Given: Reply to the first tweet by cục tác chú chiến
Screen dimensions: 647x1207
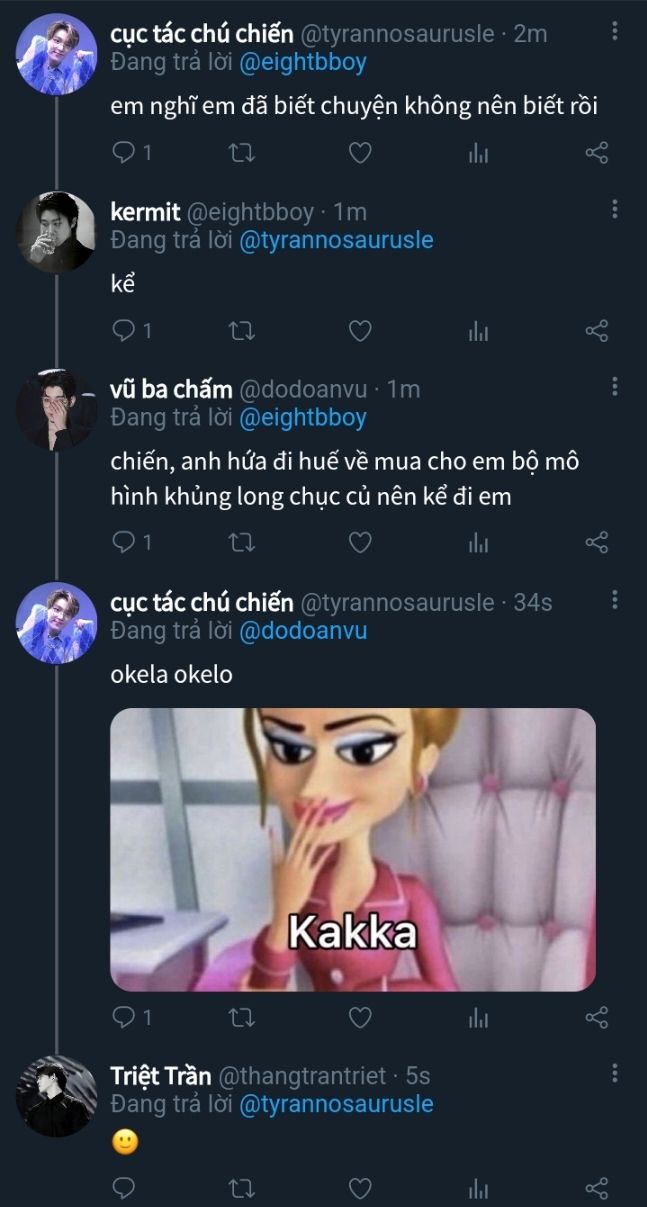Looking at the screenshot, I should tap(123, 153).
